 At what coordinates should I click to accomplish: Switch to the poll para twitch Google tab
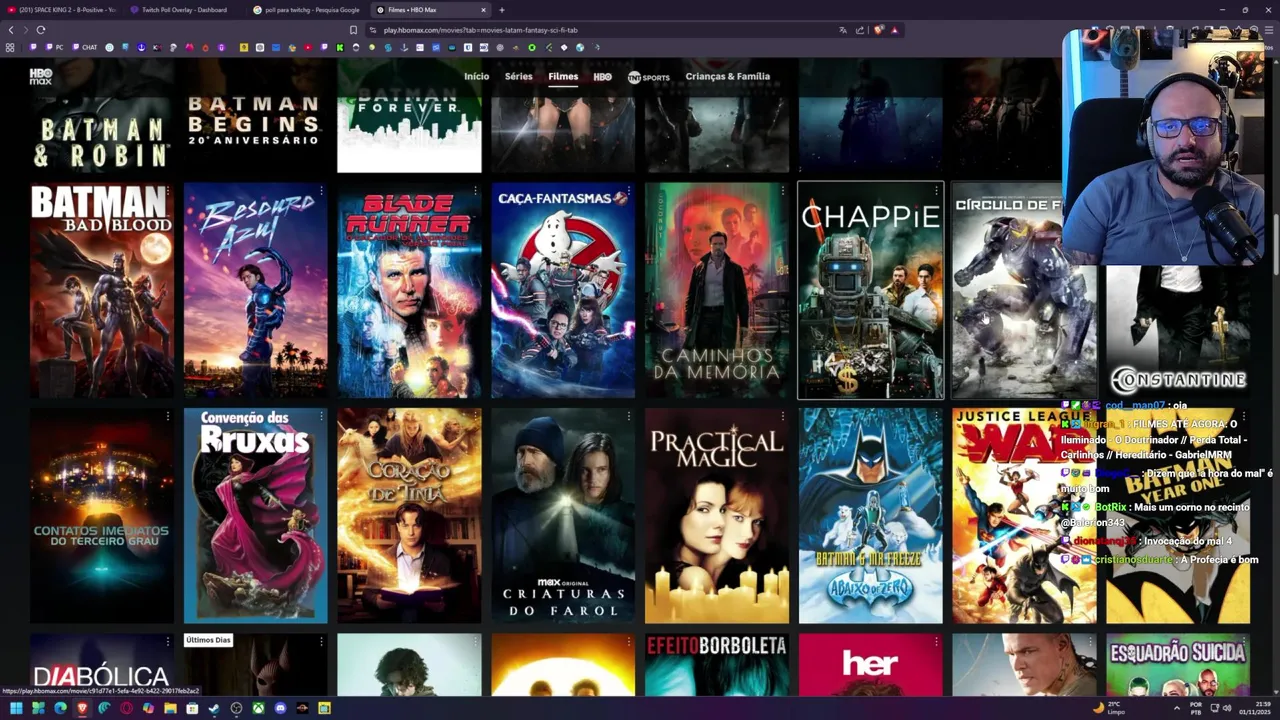(x=308, y=10)
